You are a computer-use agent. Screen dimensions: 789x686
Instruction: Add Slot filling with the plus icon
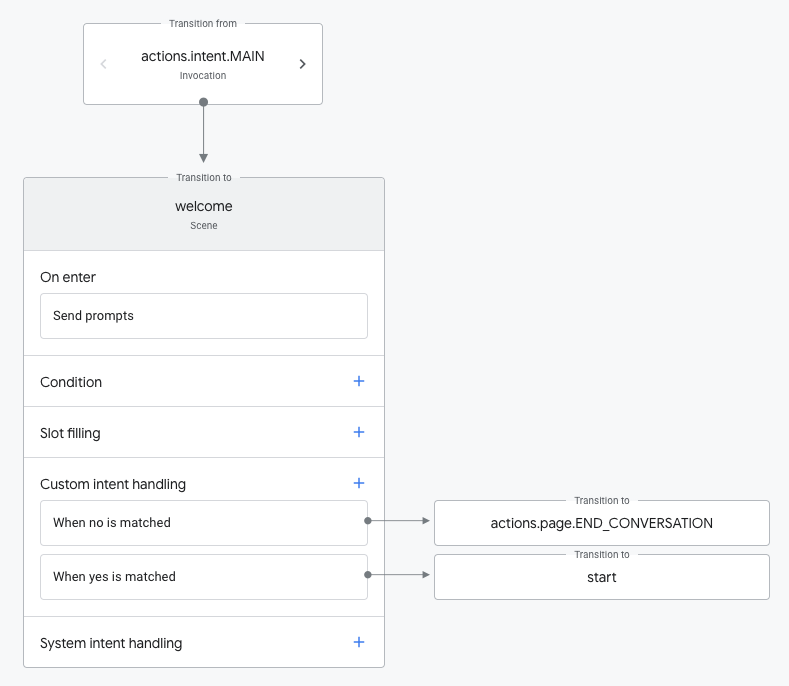(359, 432)
